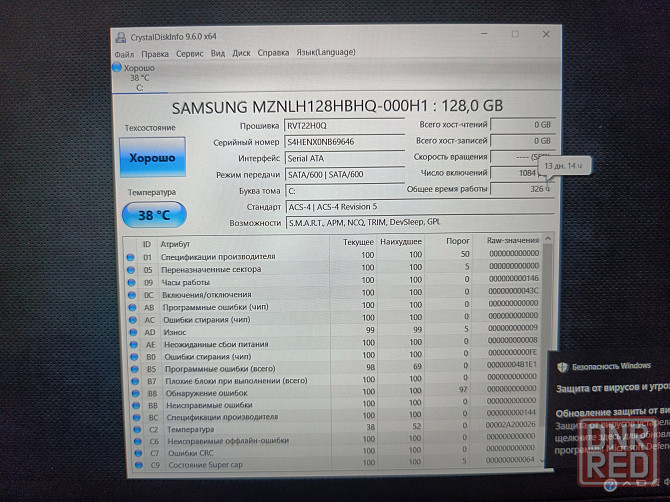Click the Всего хост-чтений value field
Screen dimensions: 670x502
[523, 125]
